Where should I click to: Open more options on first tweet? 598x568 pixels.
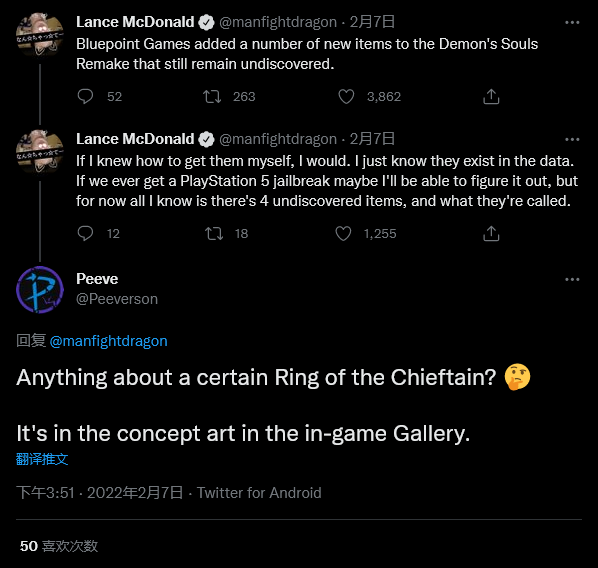click(x=572, y=23)
